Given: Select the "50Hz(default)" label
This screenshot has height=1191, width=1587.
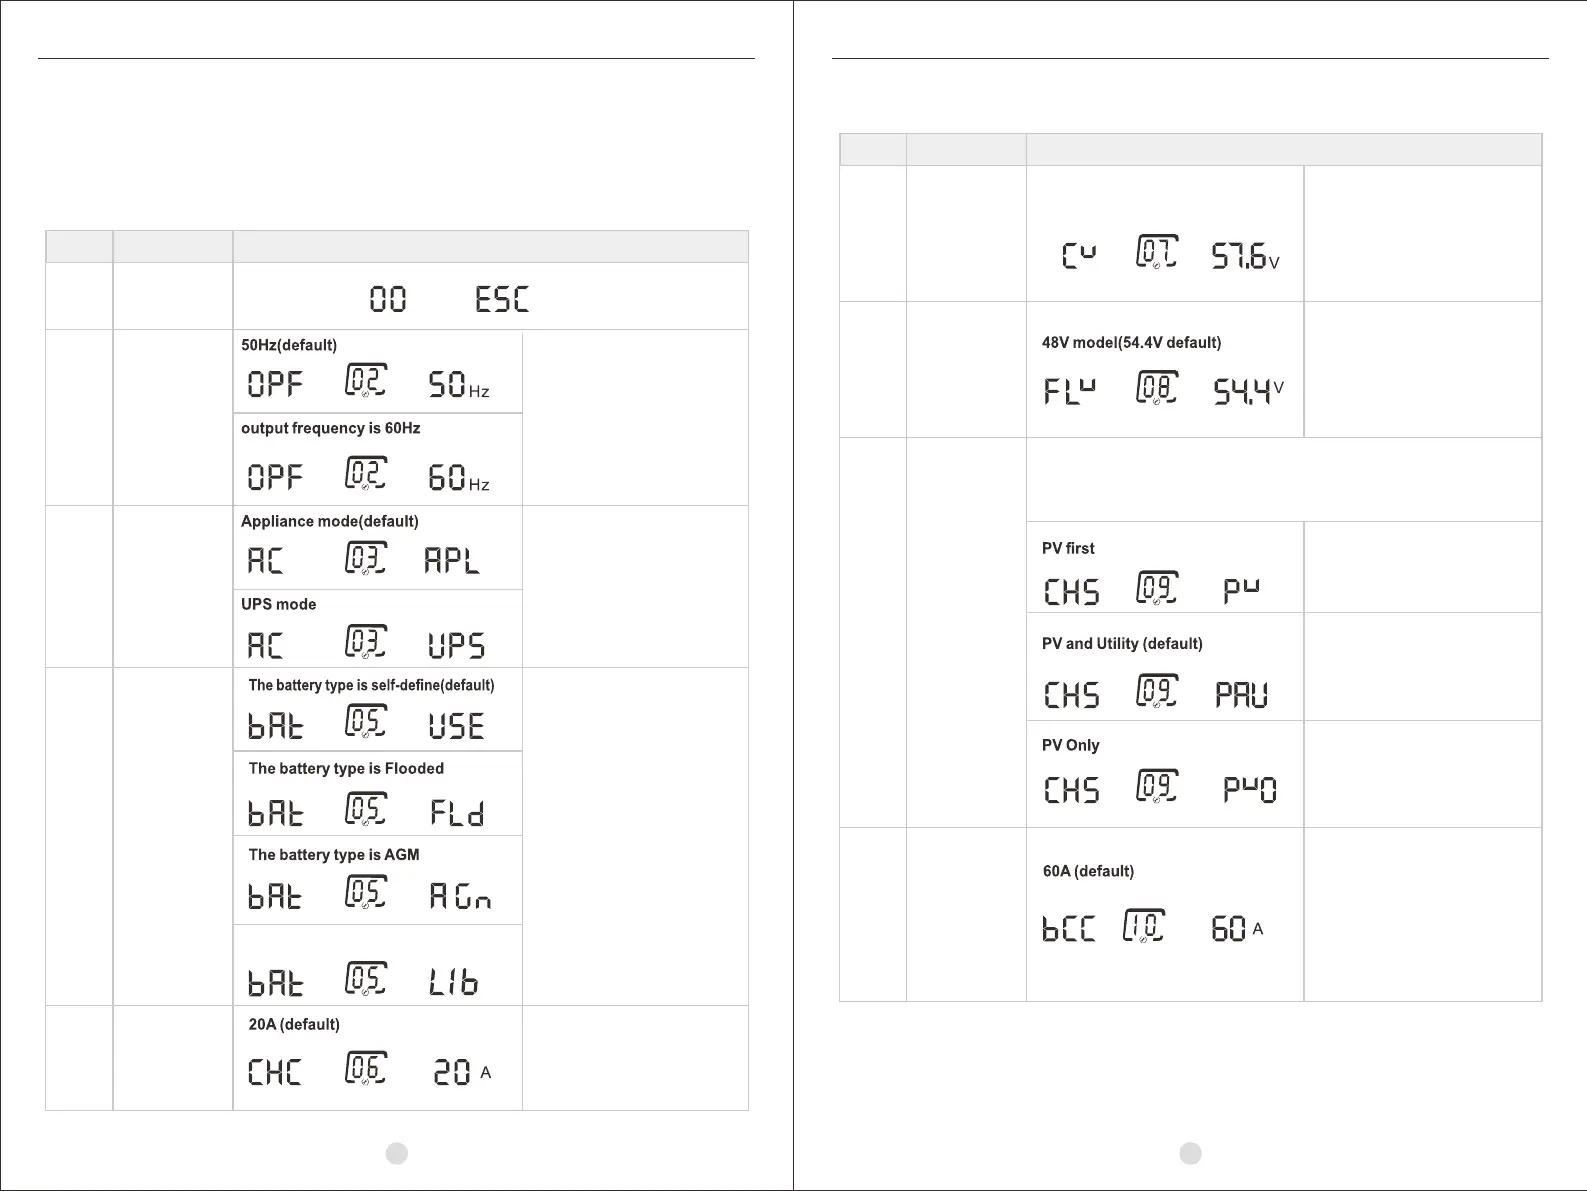Looking at the screenshot, I should [x=289, y=345].
